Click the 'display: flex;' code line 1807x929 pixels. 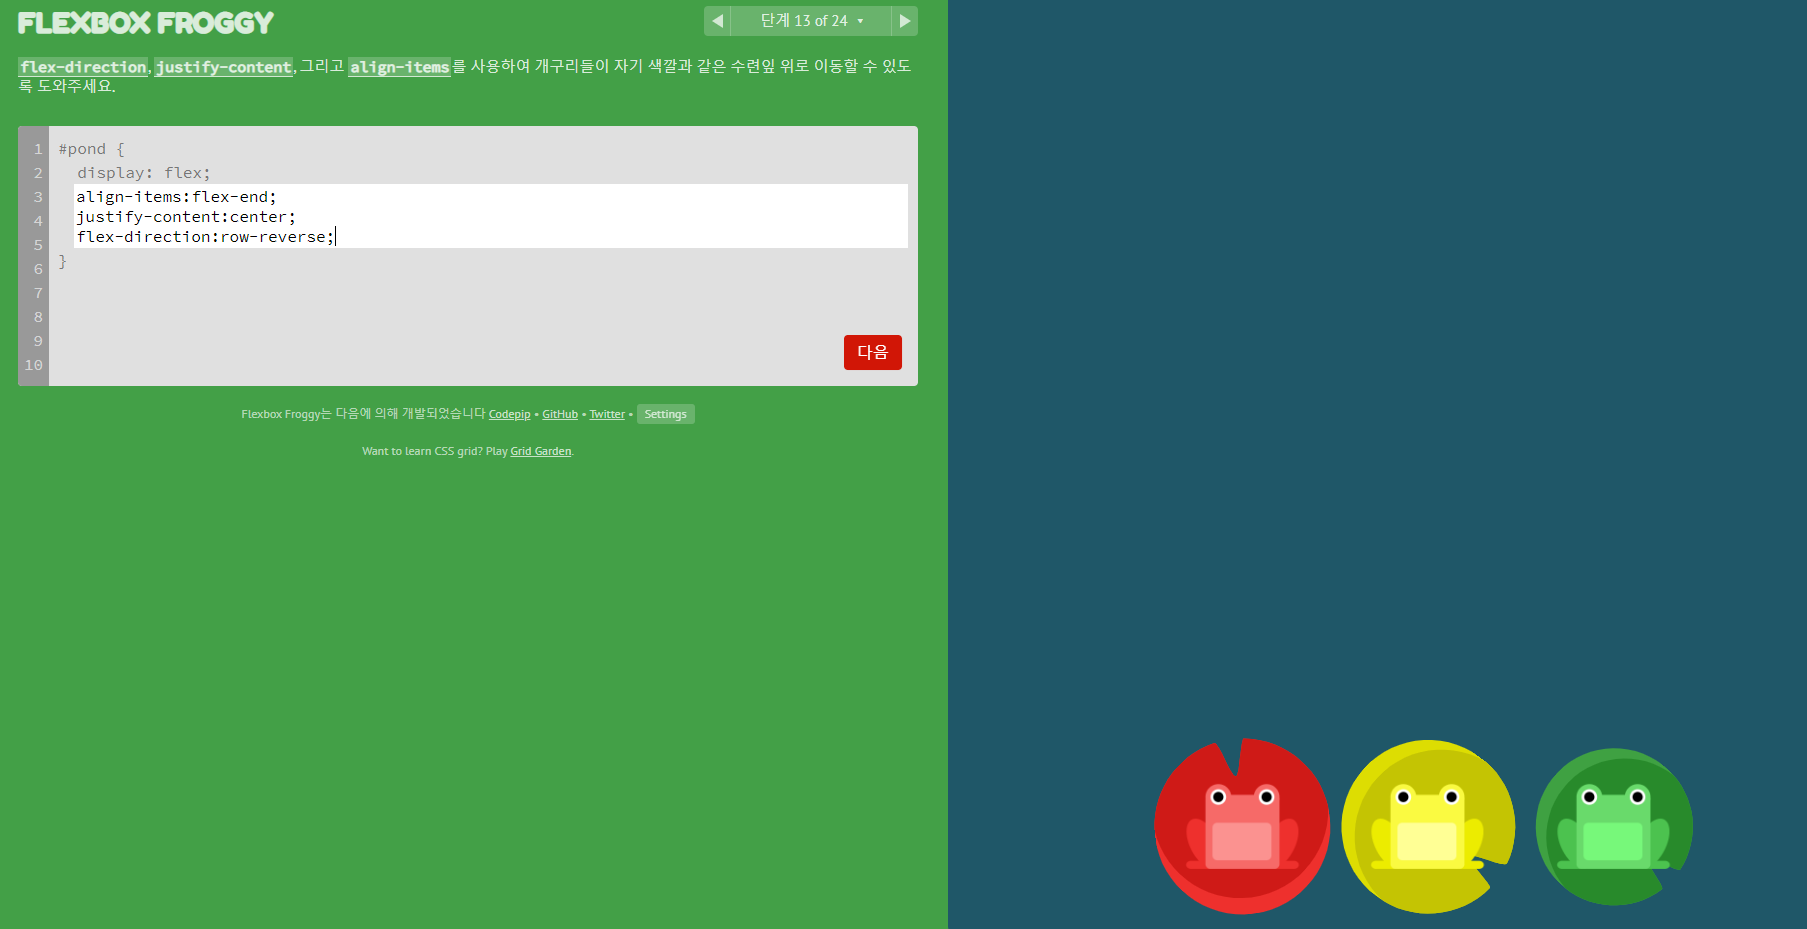tap(144, 173)
